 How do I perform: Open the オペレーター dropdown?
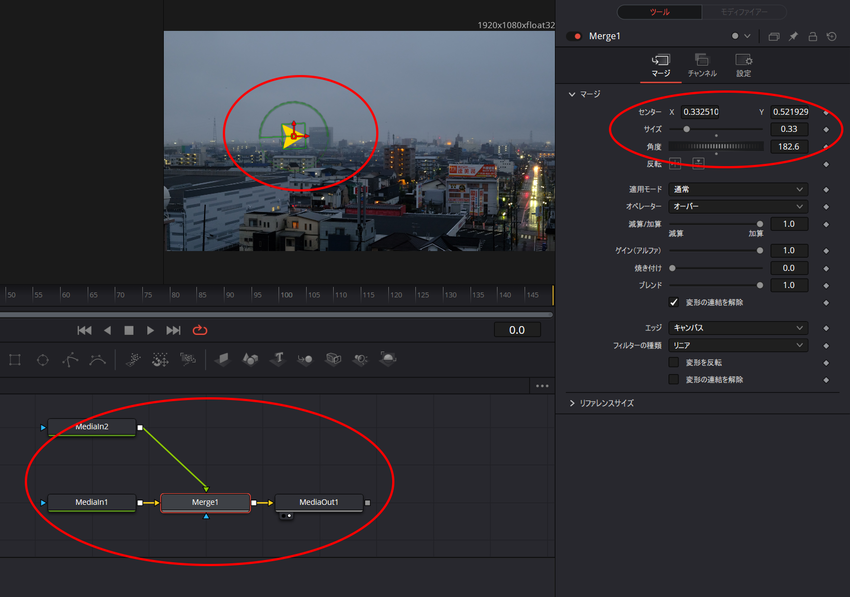[x=738, y=207]
